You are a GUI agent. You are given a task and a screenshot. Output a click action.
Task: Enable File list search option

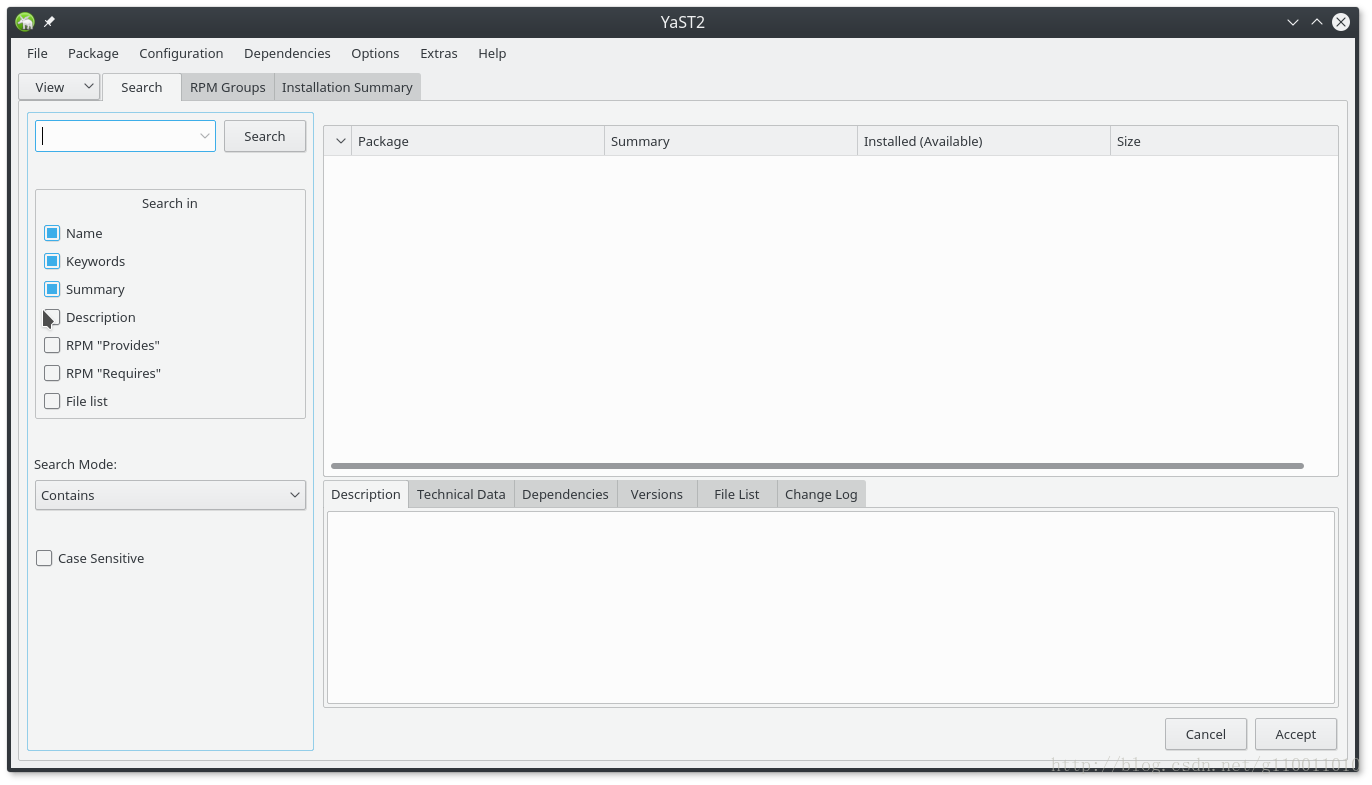52,401
